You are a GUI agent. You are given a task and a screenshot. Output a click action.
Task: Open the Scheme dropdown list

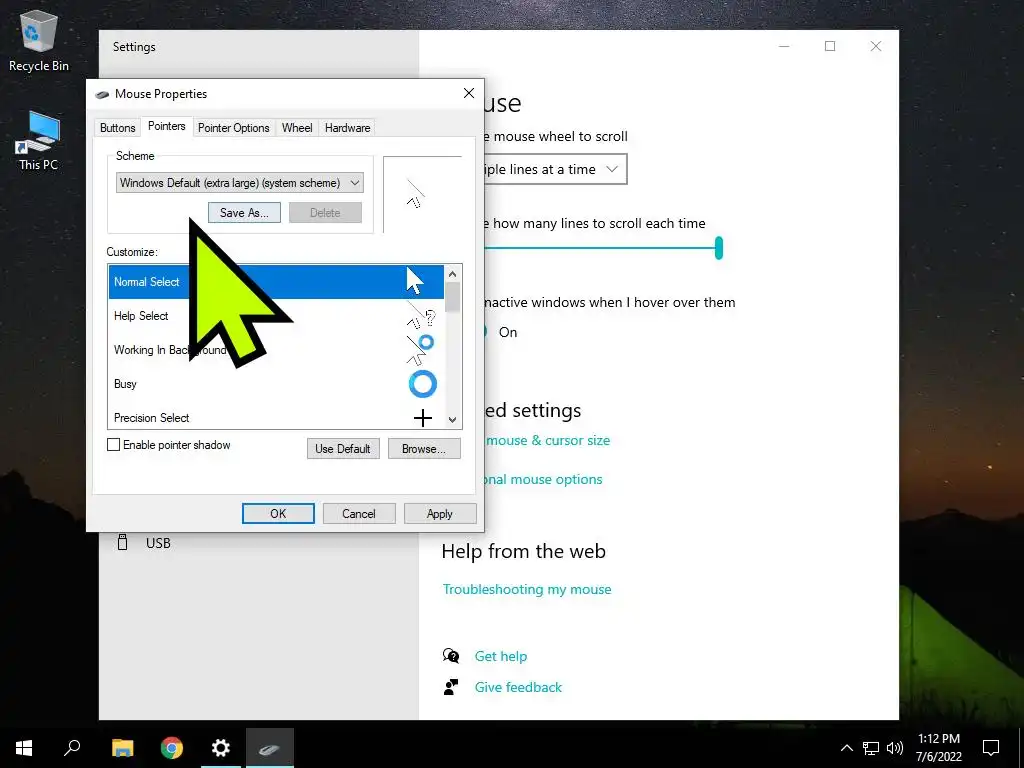coord(240,183)
